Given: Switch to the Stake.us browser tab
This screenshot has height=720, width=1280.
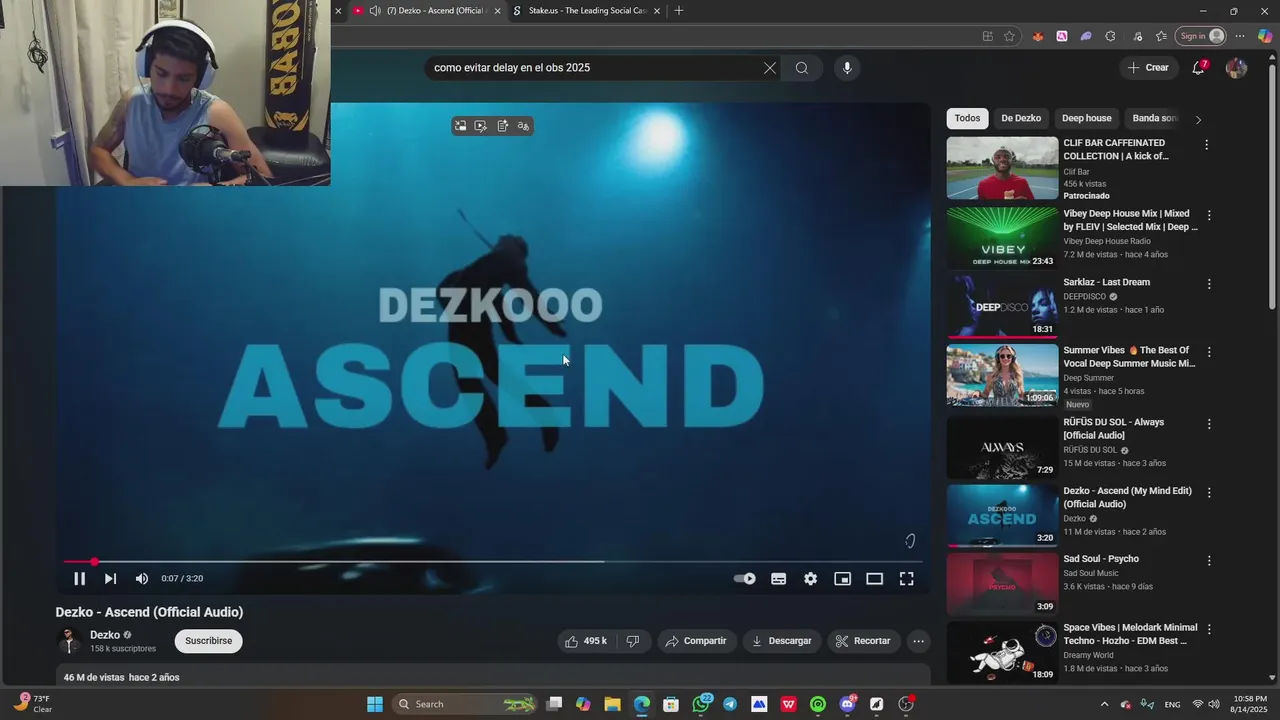Looking at the screenshot, I should (586, 11).
